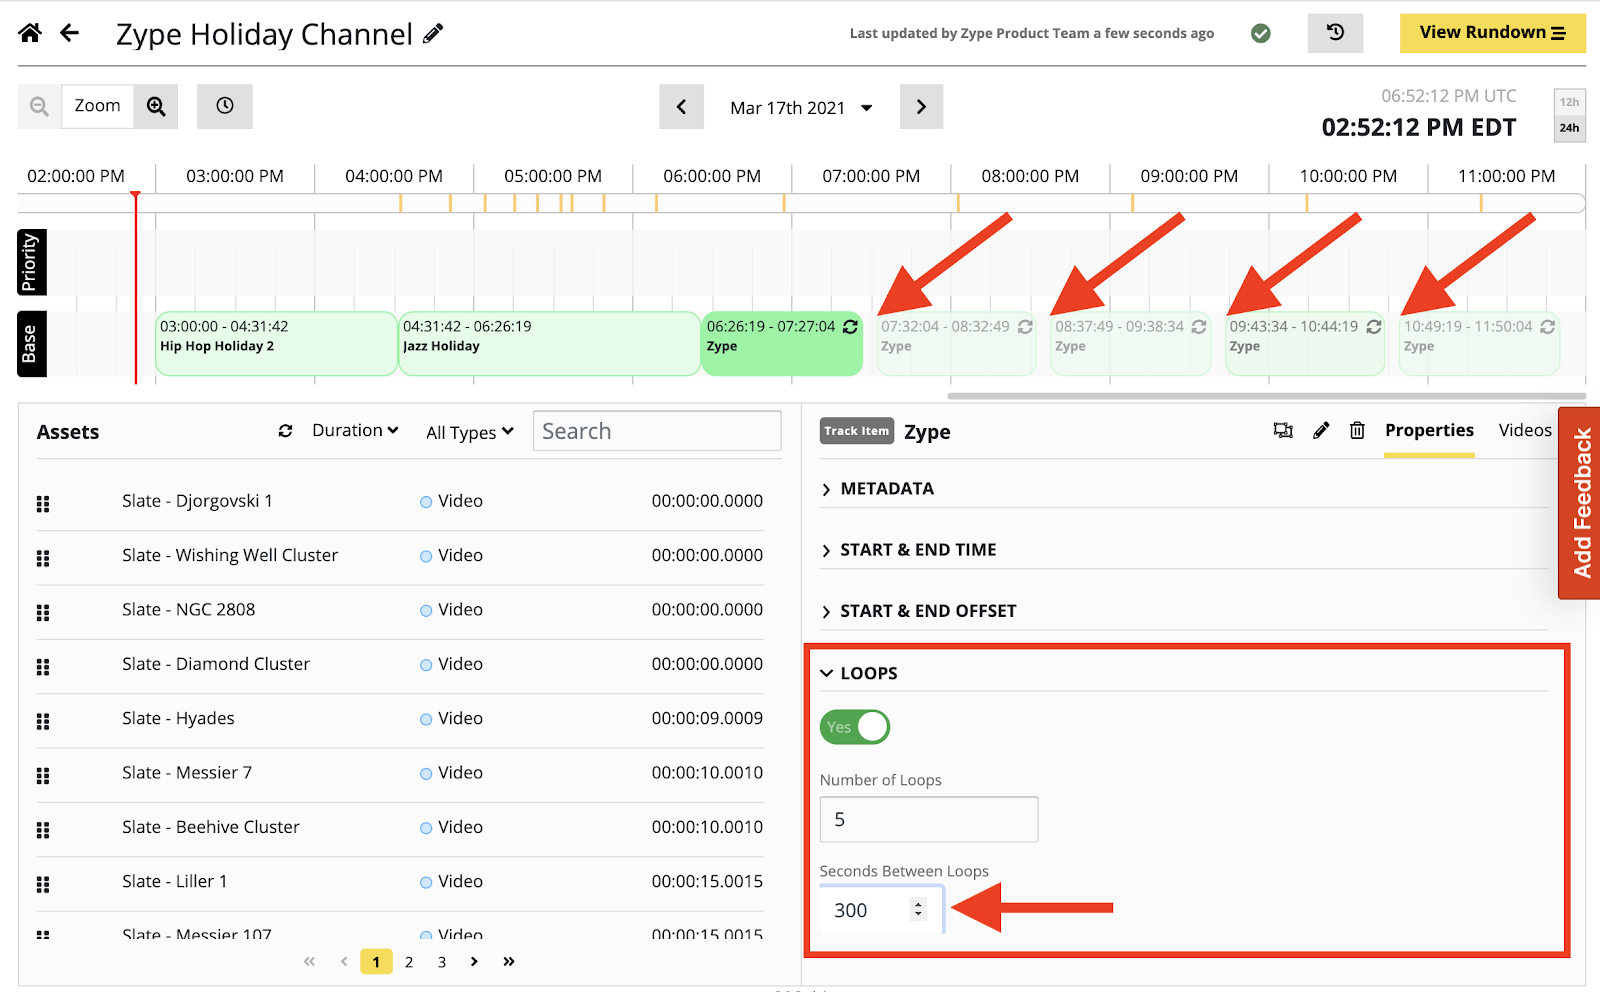Select the 07:32:04 - 08:32:49 Zype block
The width and height of the screenshot is (1600, 992).
[956, 344]
